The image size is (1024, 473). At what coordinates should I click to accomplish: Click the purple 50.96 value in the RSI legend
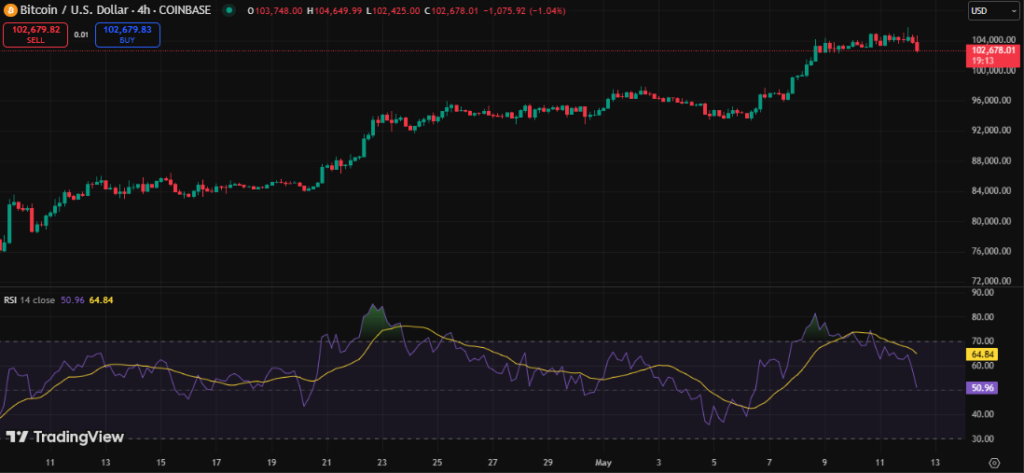(71, 299)
